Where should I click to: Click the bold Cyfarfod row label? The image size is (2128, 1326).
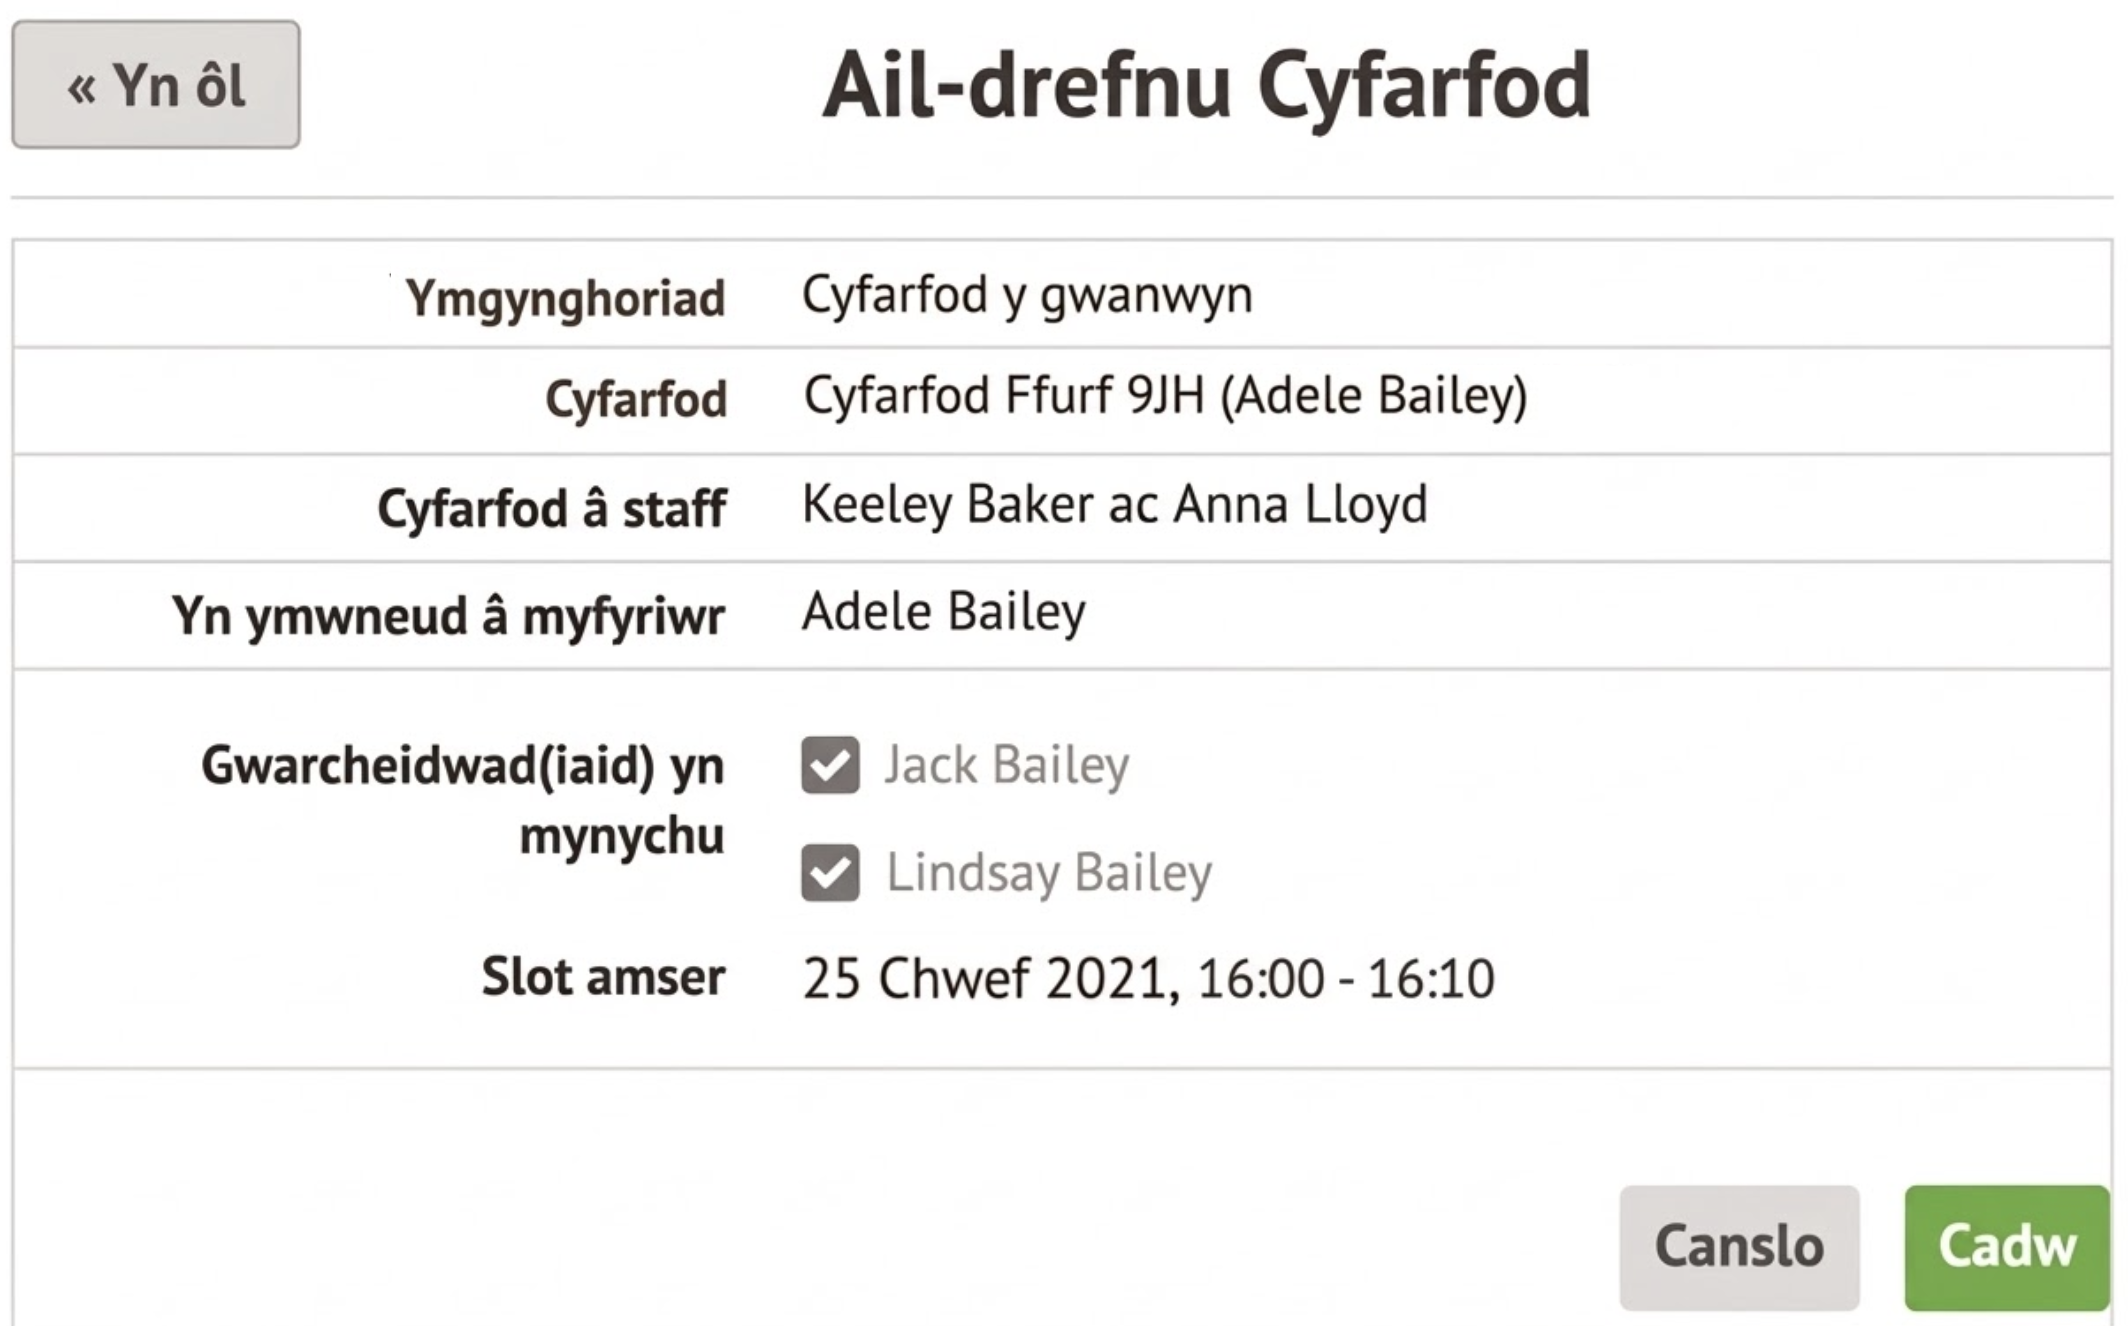click(636, 399)
